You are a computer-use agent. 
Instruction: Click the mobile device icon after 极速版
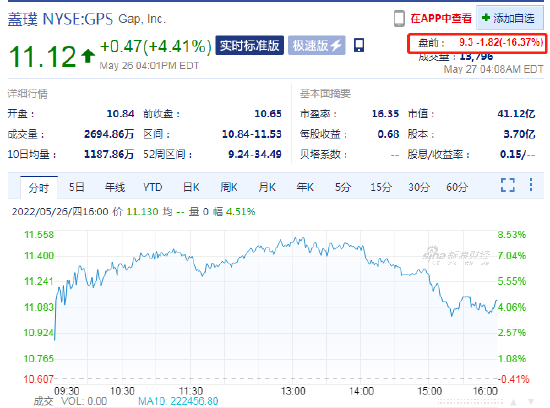pyautogui.click(x=359, y=45)
